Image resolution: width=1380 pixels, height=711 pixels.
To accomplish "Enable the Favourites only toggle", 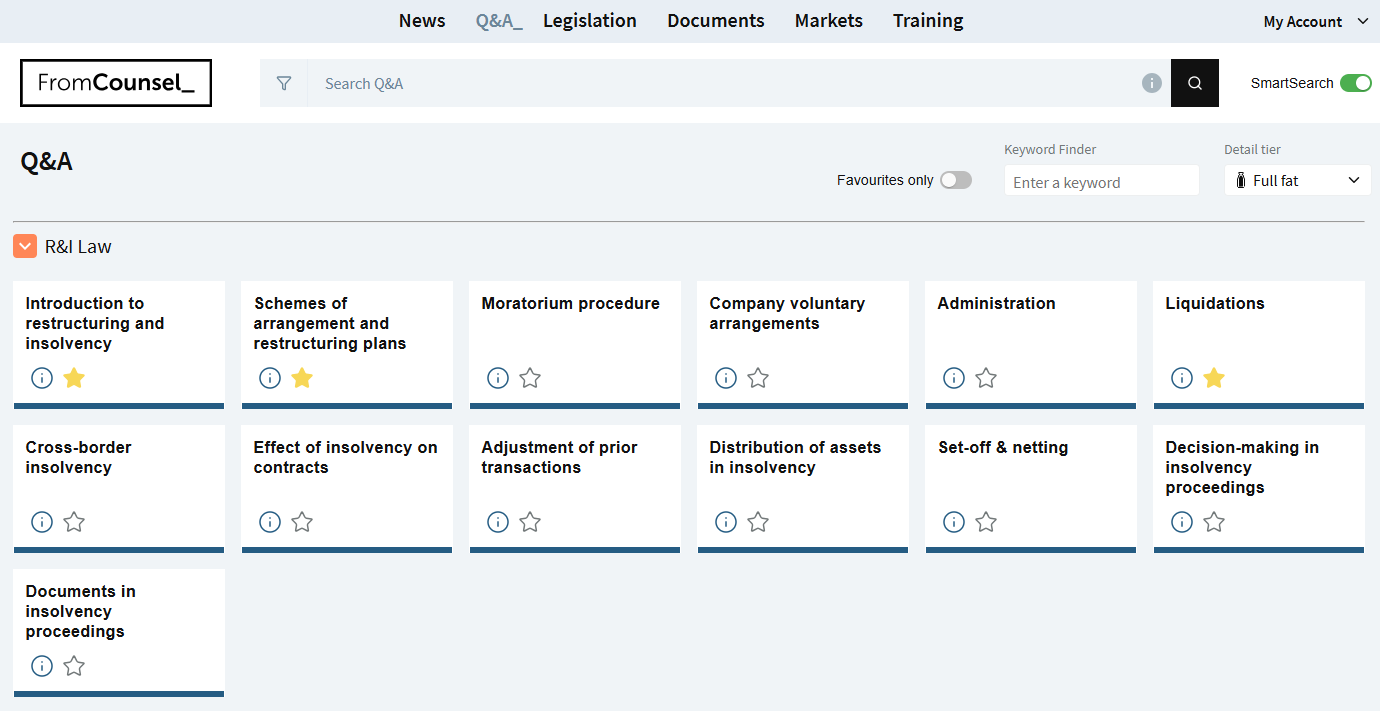I will pyautogui.click(x=955, y=180).
